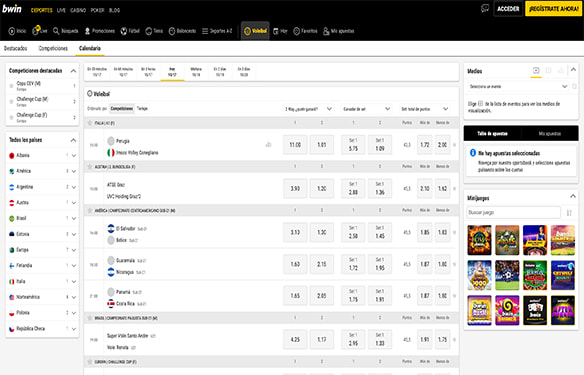The width and height of the screenshot is (584, 375).
Task: Open the Fútbol sports section
Action: [130, 31]
